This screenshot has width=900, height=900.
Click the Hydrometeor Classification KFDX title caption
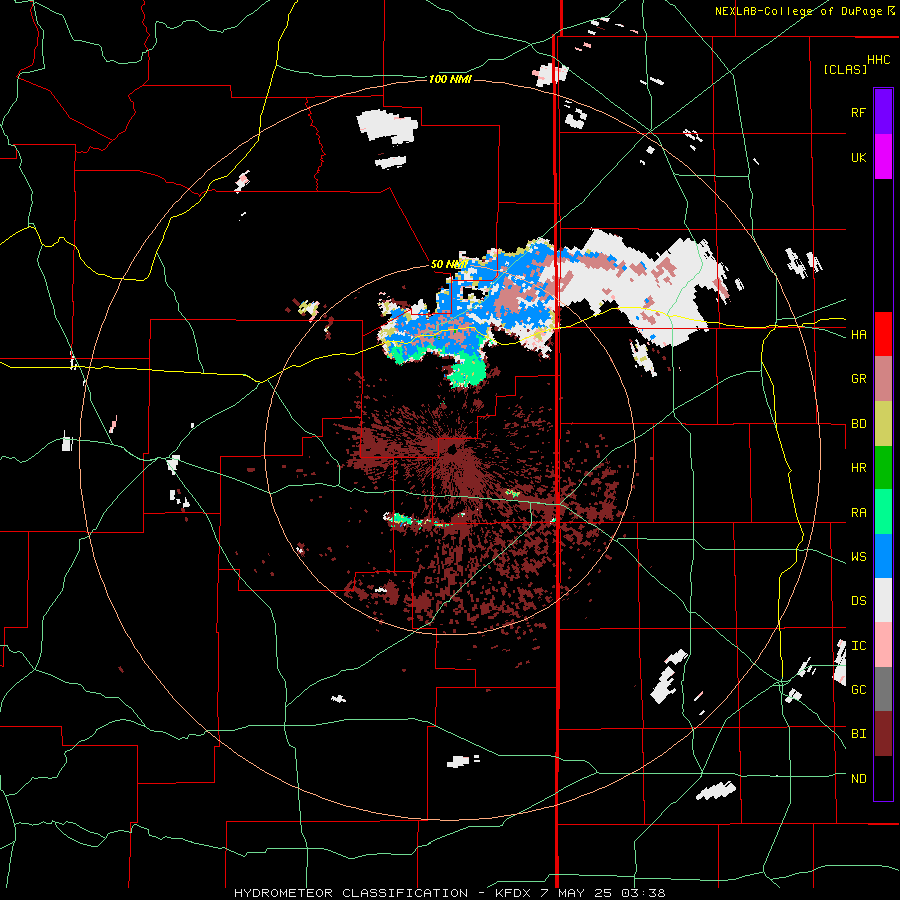pos(450,893)
